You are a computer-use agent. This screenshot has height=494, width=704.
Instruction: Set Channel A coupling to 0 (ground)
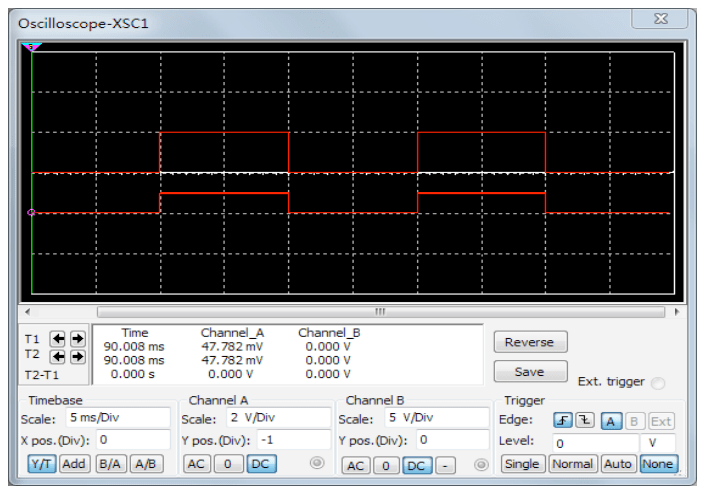tap(228, 464)
